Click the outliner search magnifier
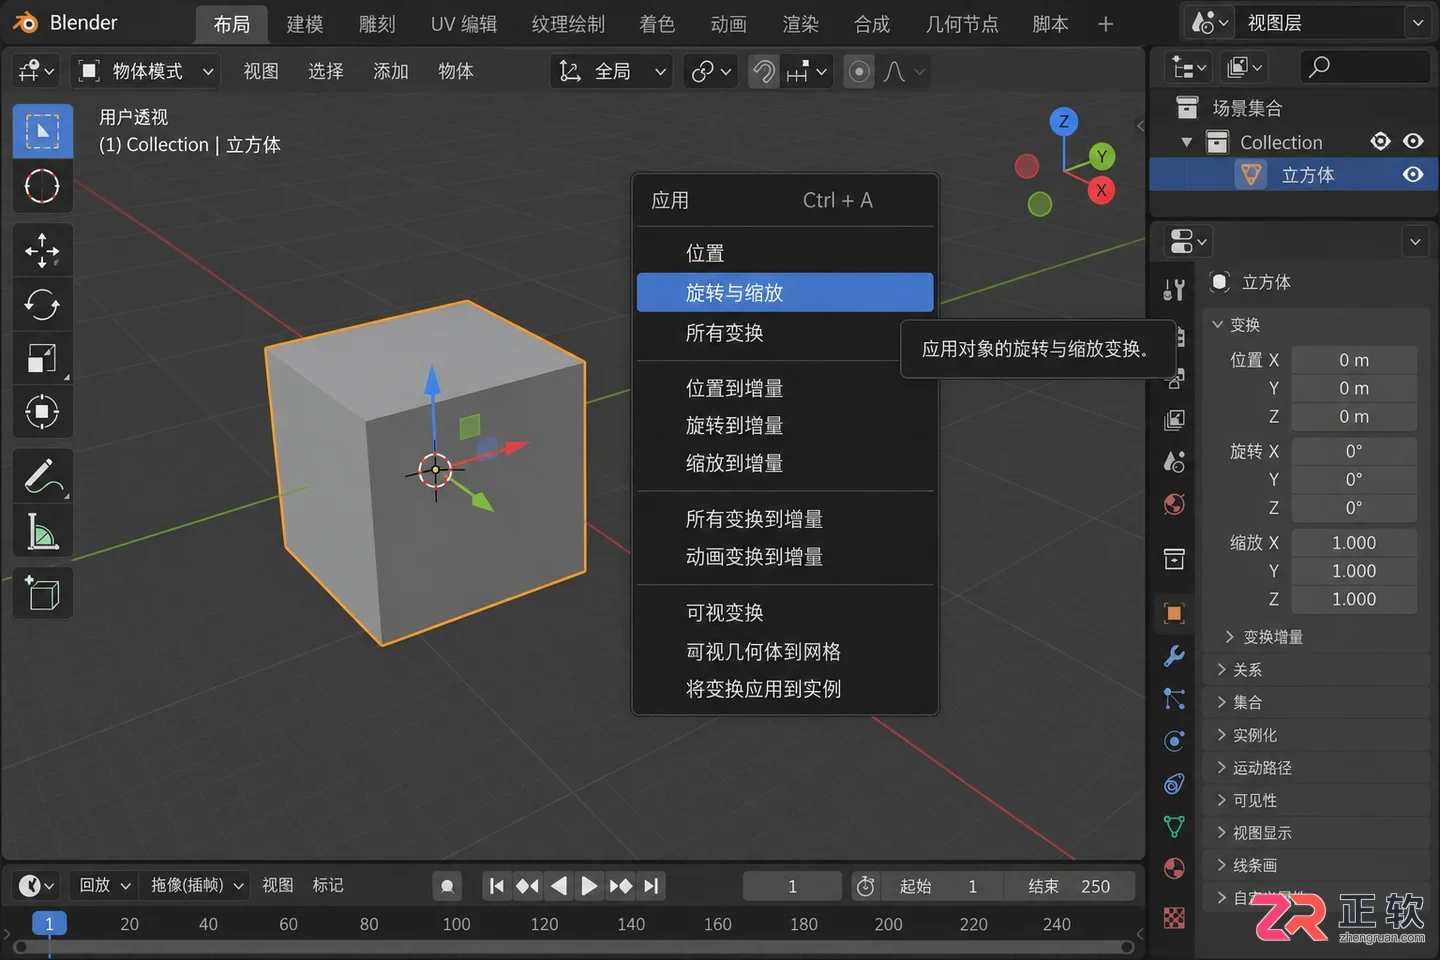This screenshot has height=960, width=1440. [1320, 67]
